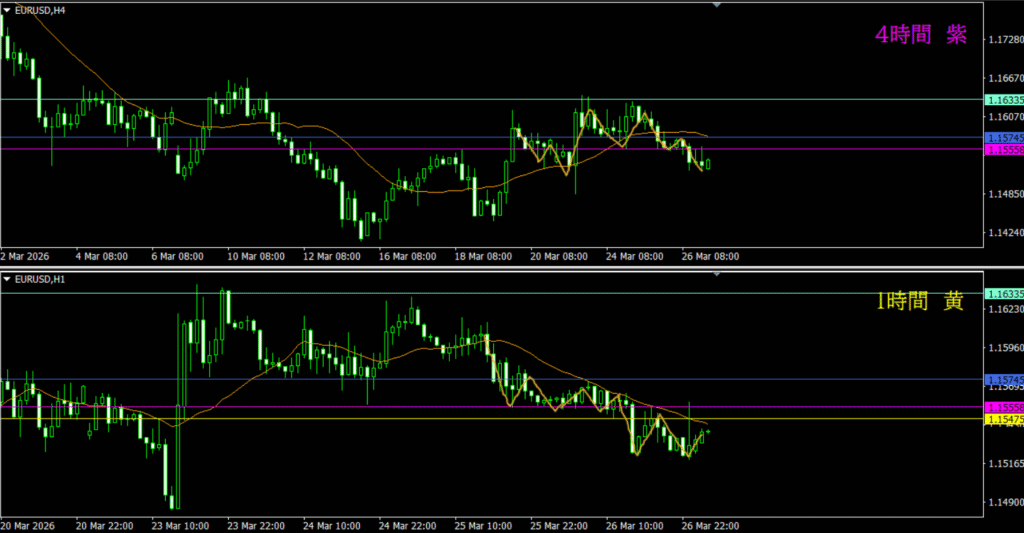Select the blue 1.15745 price tag on H4 chart

pos(1003,137)
